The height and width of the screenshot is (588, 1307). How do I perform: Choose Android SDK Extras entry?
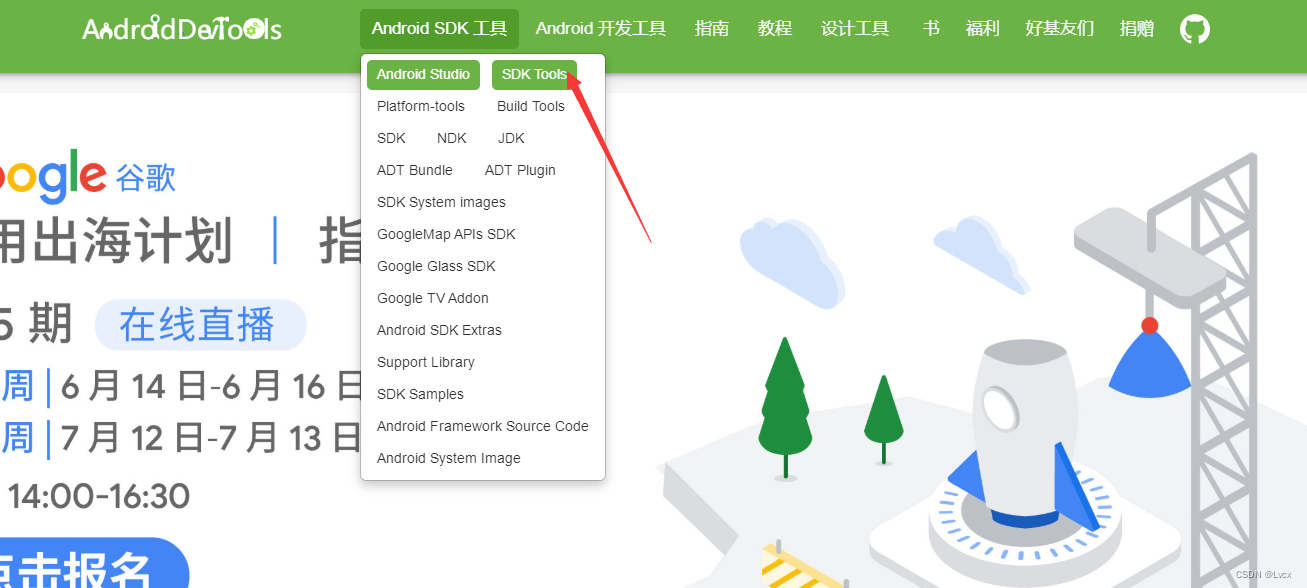click(439, 330)
